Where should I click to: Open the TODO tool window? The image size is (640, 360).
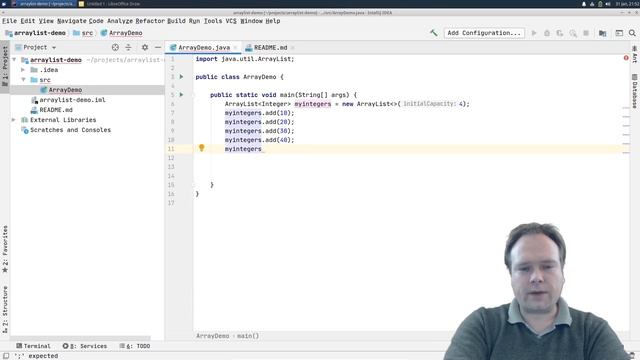point(135,346)
